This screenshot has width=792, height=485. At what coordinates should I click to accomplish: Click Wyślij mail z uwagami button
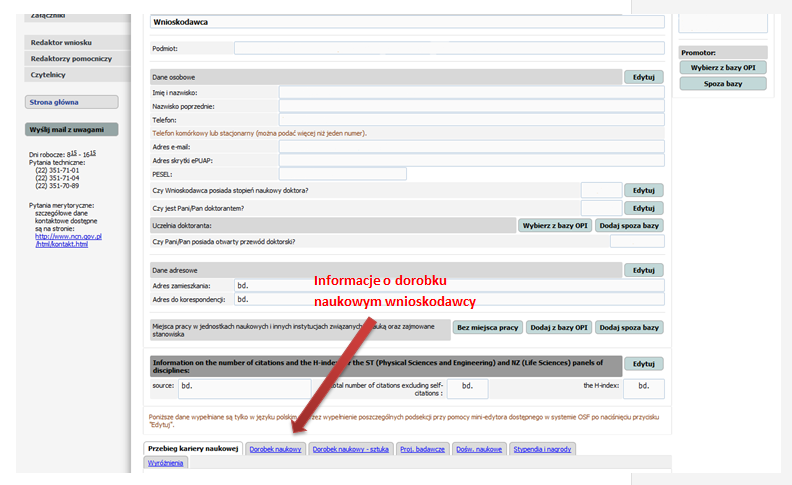72,129
